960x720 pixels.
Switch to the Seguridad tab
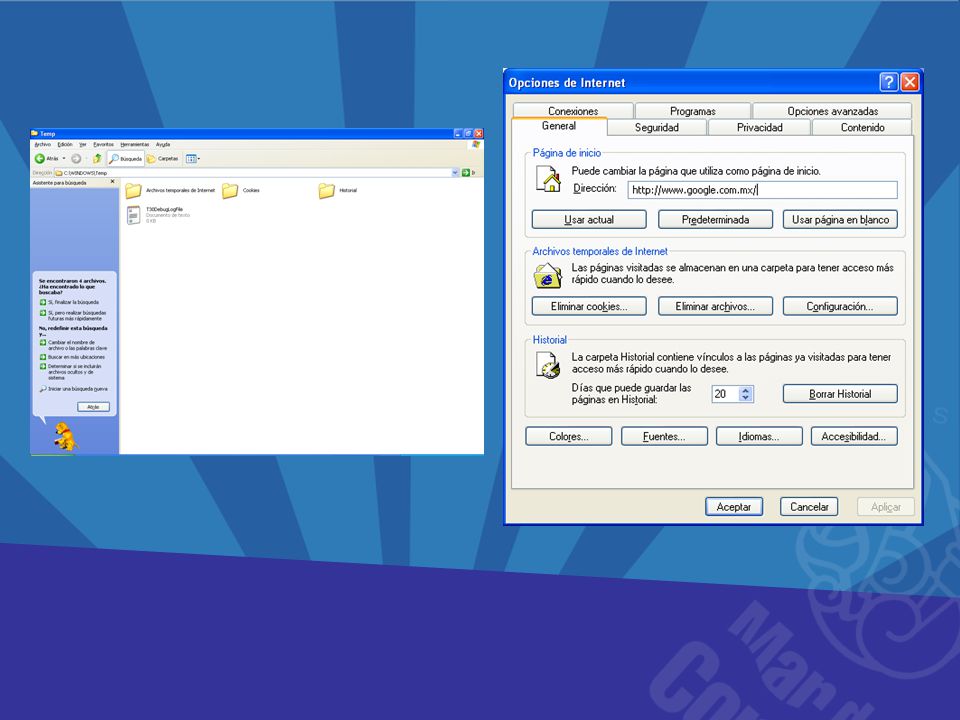click(656, 127)
